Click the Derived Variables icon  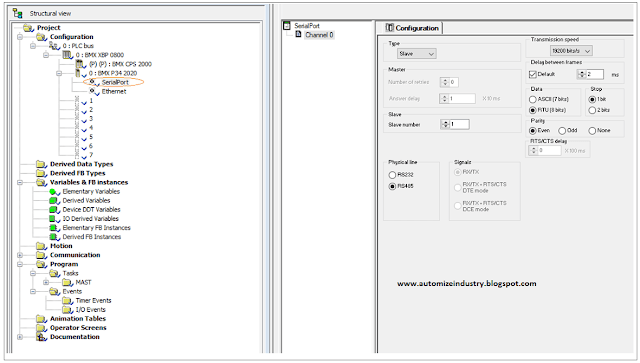(54, 200)
